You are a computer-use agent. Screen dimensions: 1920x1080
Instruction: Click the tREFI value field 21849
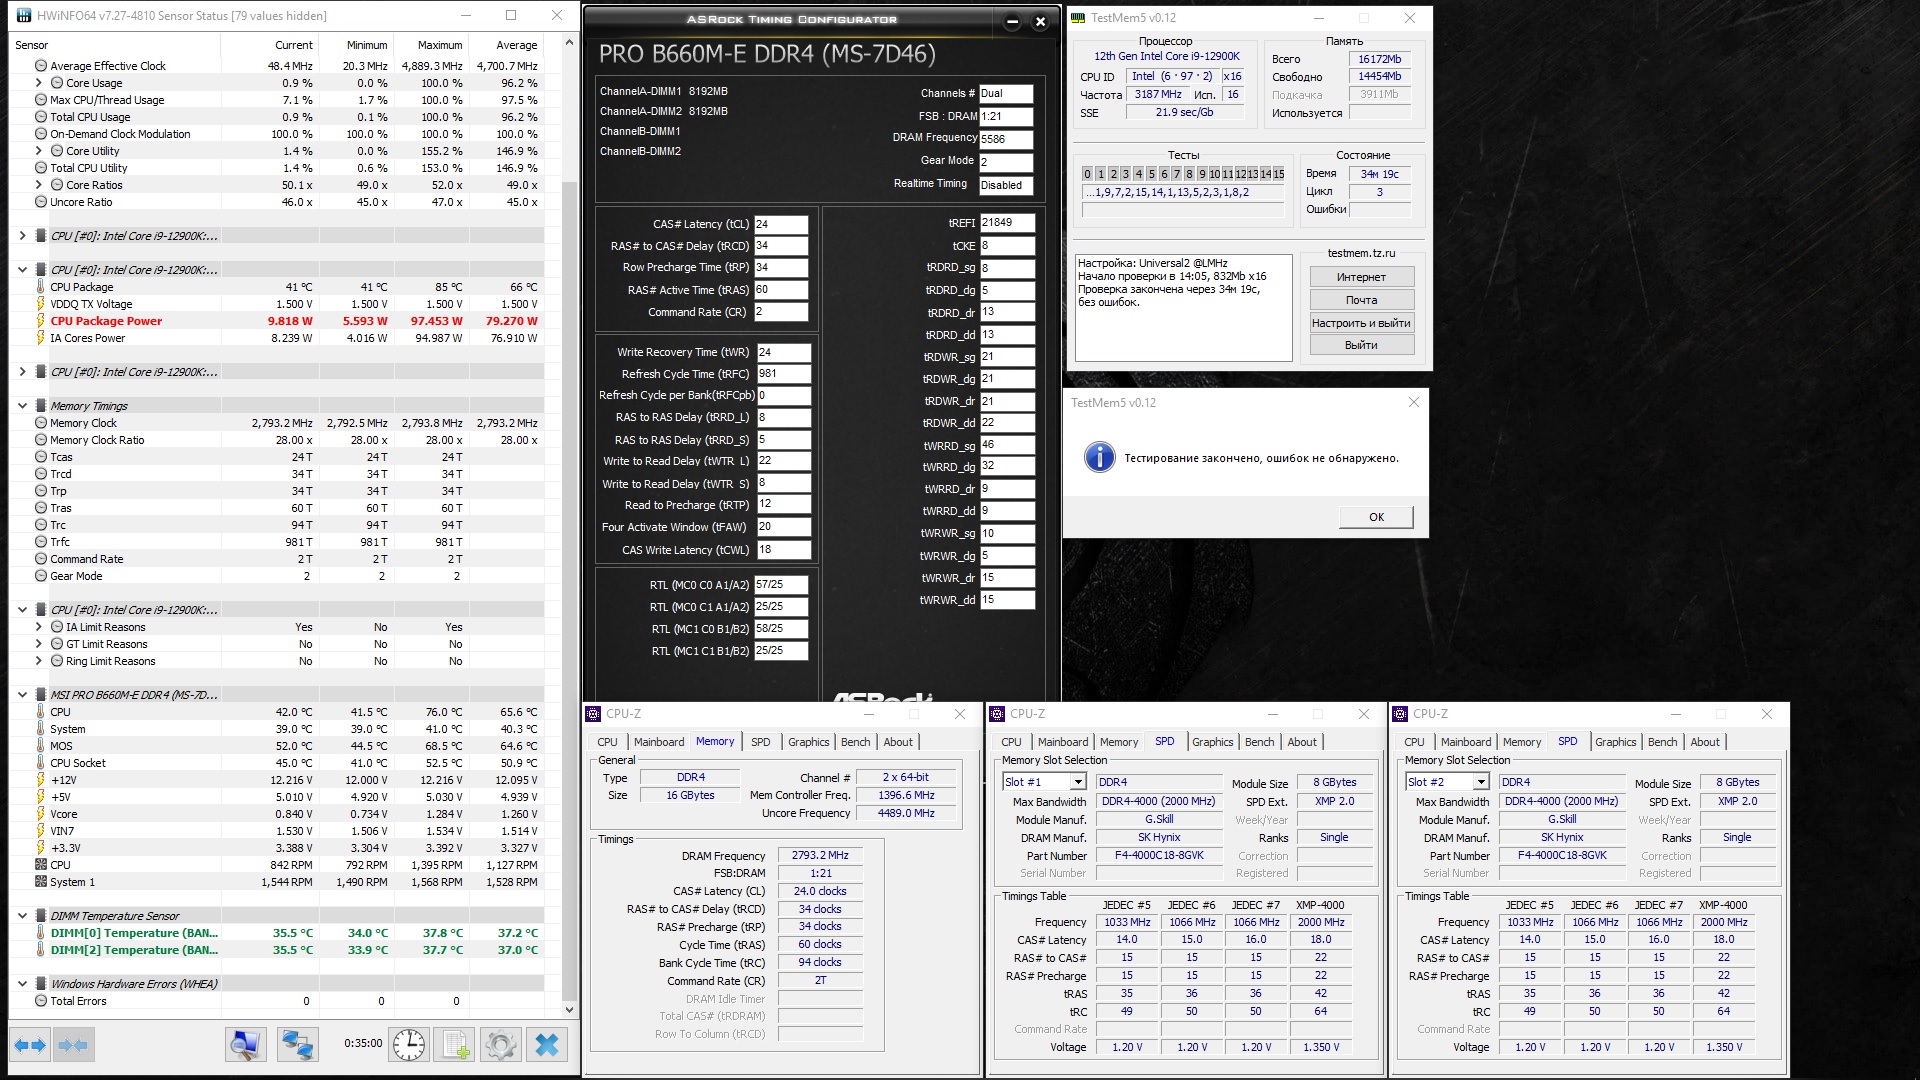pyautogui.click(x=1007, y=223)
